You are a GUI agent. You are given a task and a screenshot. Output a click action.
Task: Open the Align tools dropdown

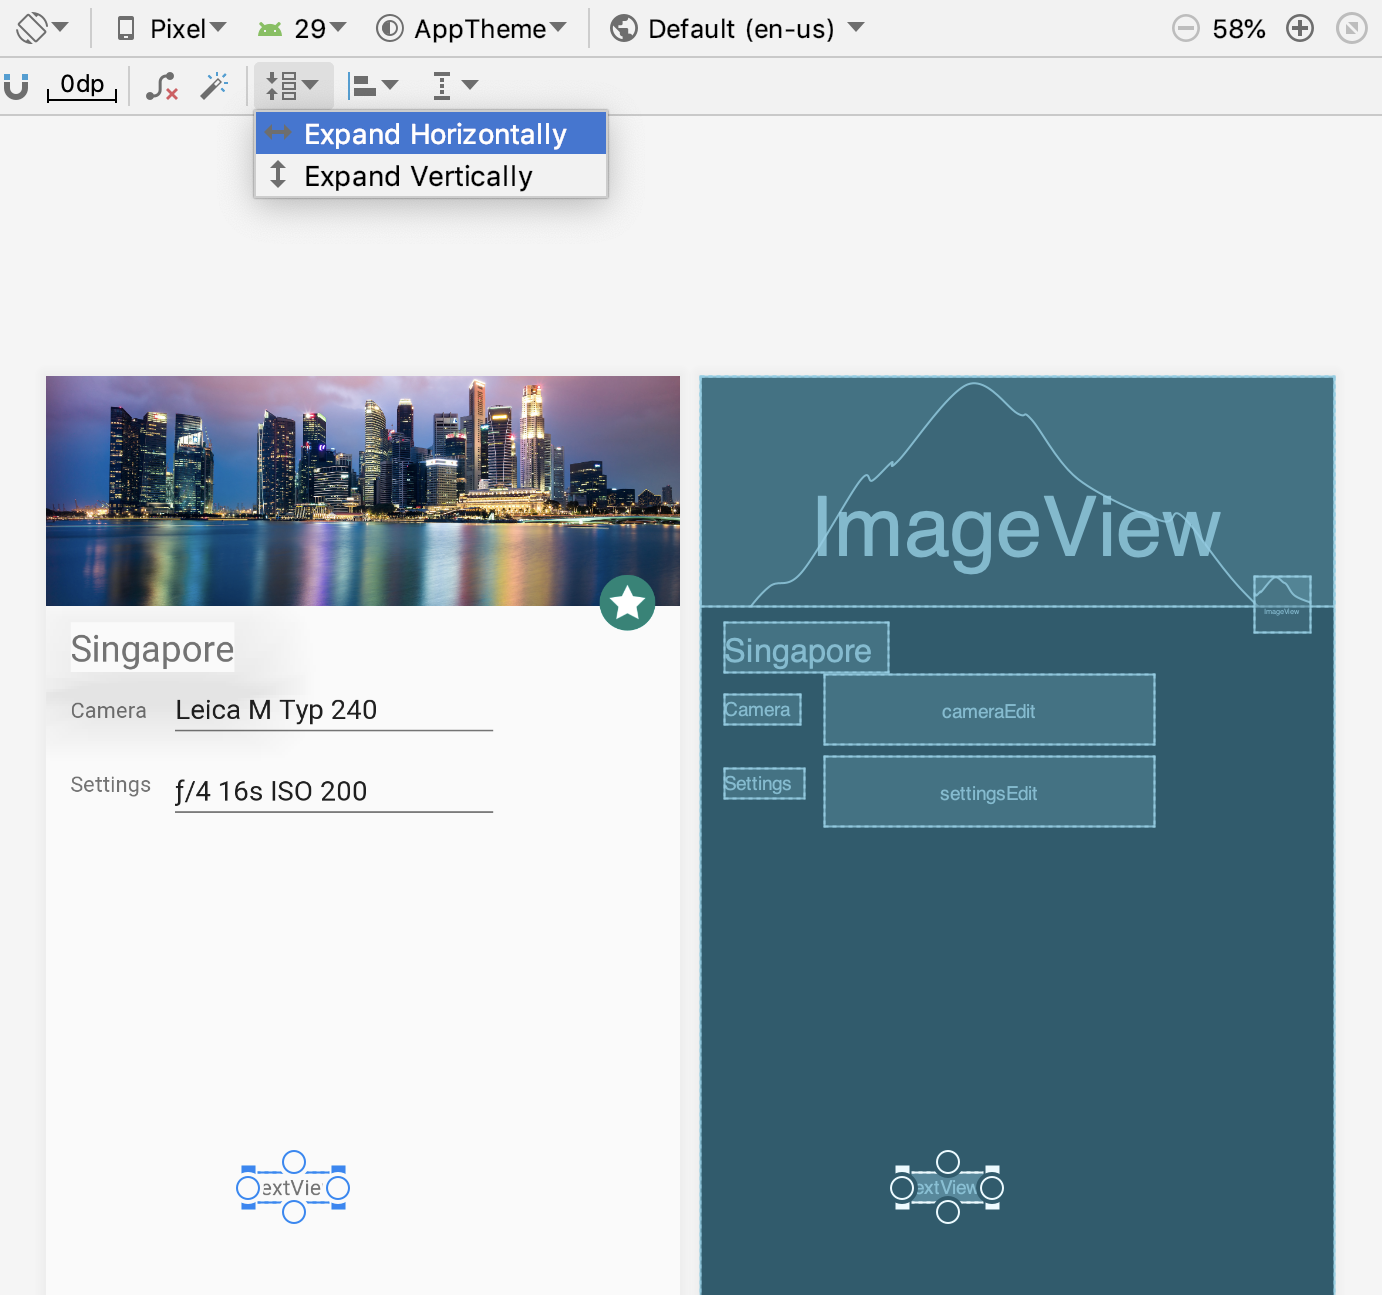pos(373,86)
